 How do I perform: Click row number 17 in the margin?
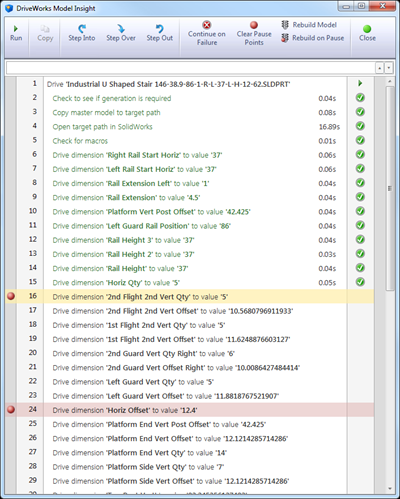[33, 310]
